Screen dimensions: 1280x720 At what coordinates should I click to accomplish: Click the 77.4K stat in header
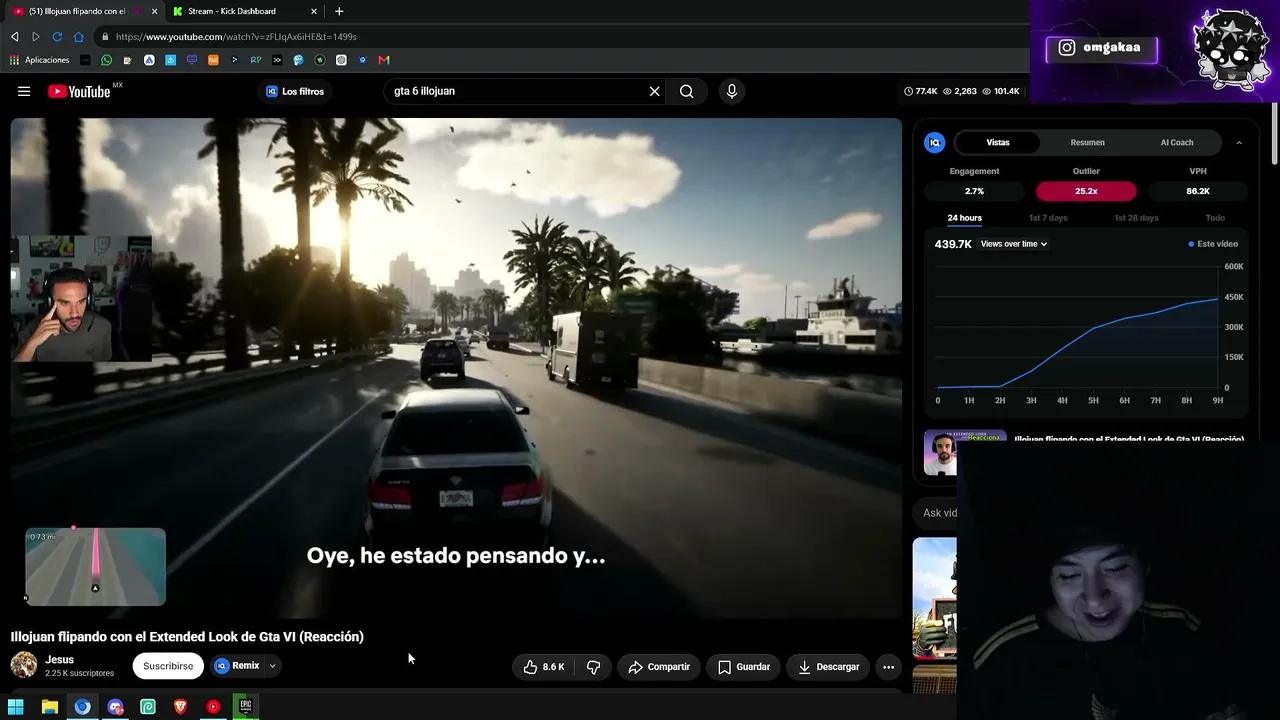921,91
